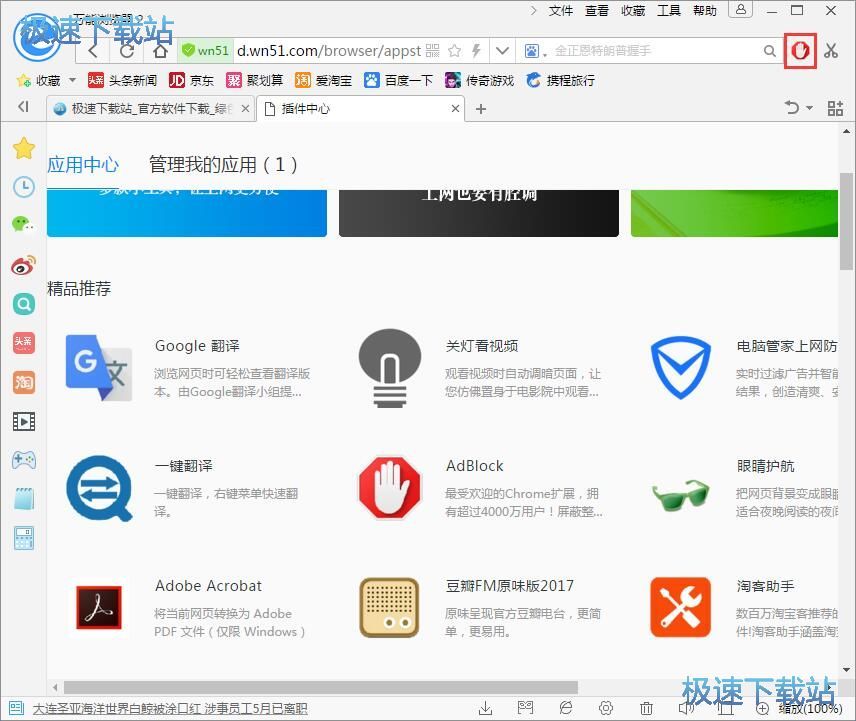Open calculator icon in sidebar
Screen dimensions: 856x721
pos(24,538)
